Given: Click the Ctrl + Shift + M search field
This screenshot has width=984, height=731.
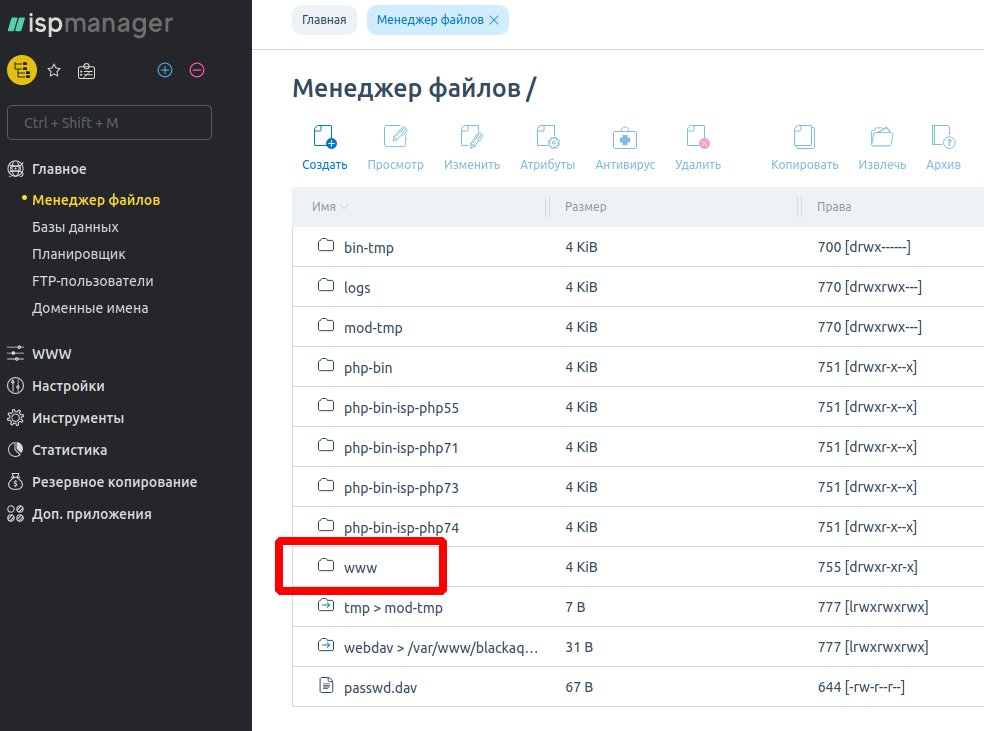Looking at the screenshot, I should point(109,123).
